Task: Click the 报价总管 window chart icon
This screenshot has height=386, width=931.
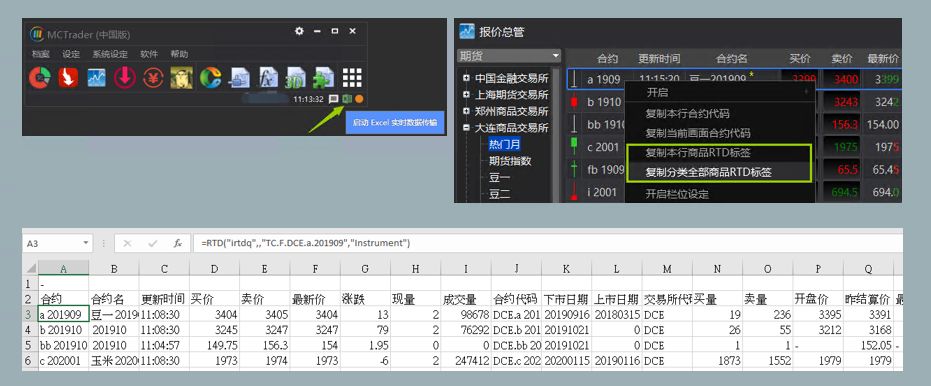Action: [x=467, y=31]
